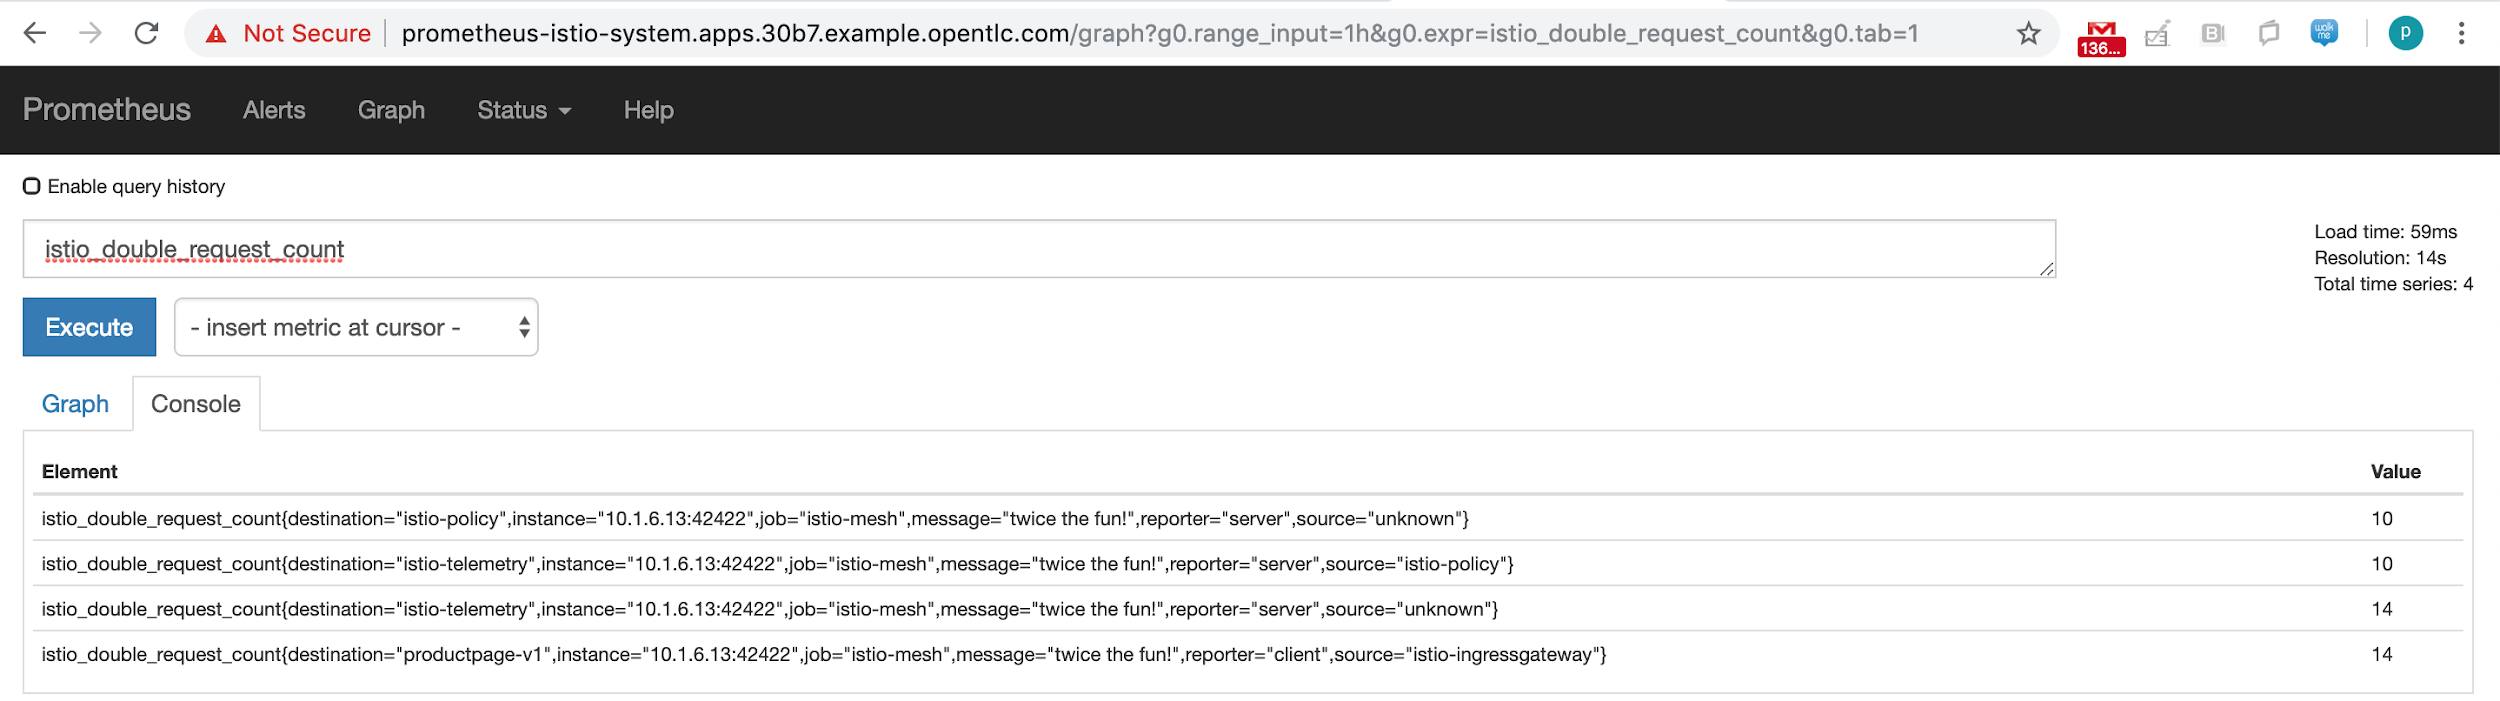This screenshot has width=2500, height=701.
Task: Open the insert metric at cursor dropdown
Action: (x=356, y=327)
